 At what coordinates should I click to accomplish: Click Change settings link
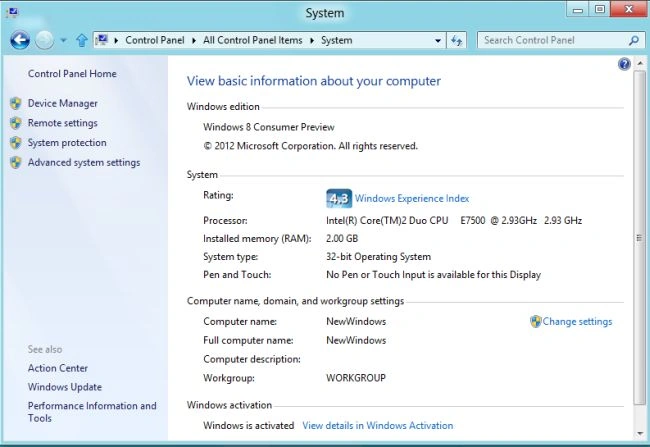coord(577,321)
